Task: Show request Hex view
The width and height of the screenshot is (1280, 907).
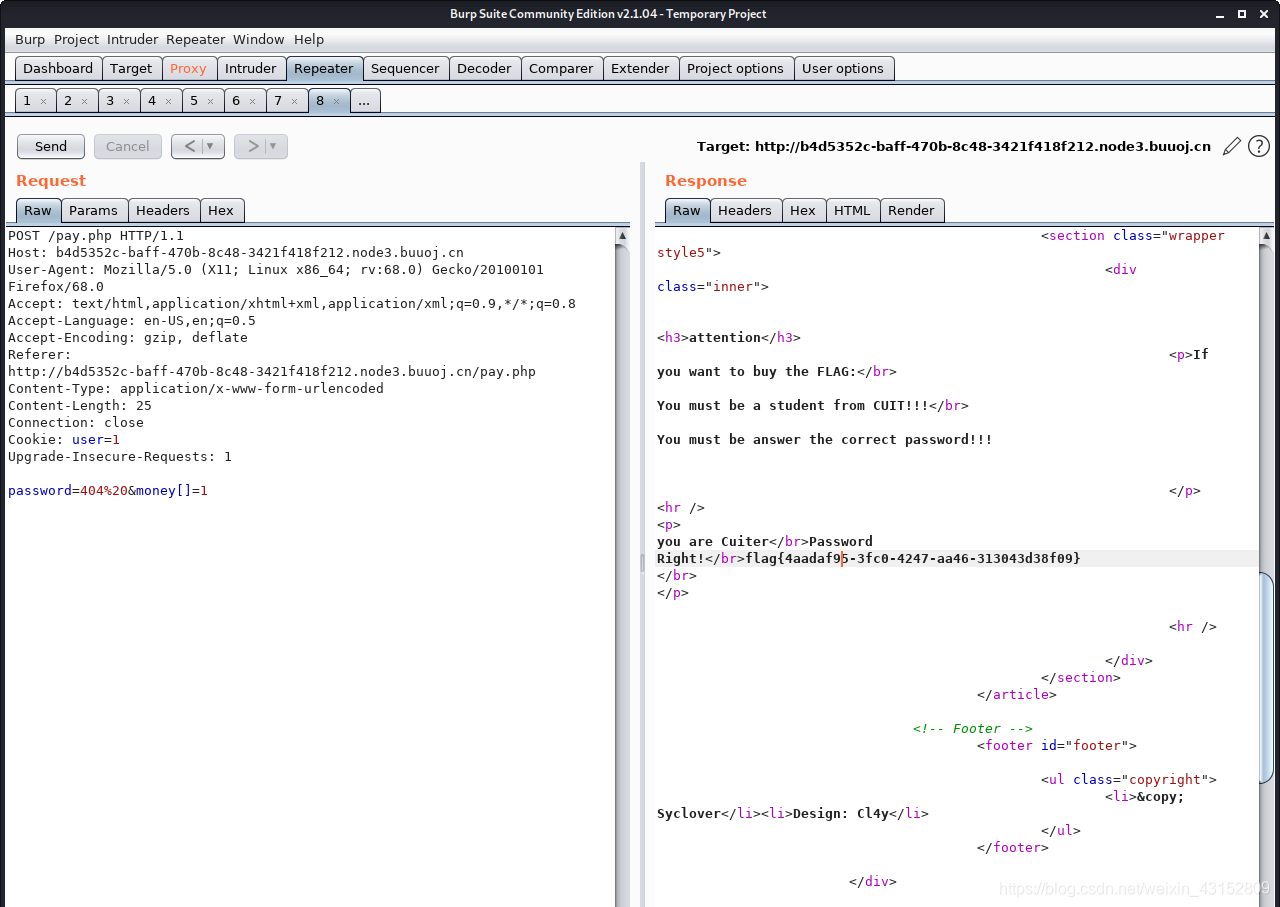Action: tap(221, 210)
